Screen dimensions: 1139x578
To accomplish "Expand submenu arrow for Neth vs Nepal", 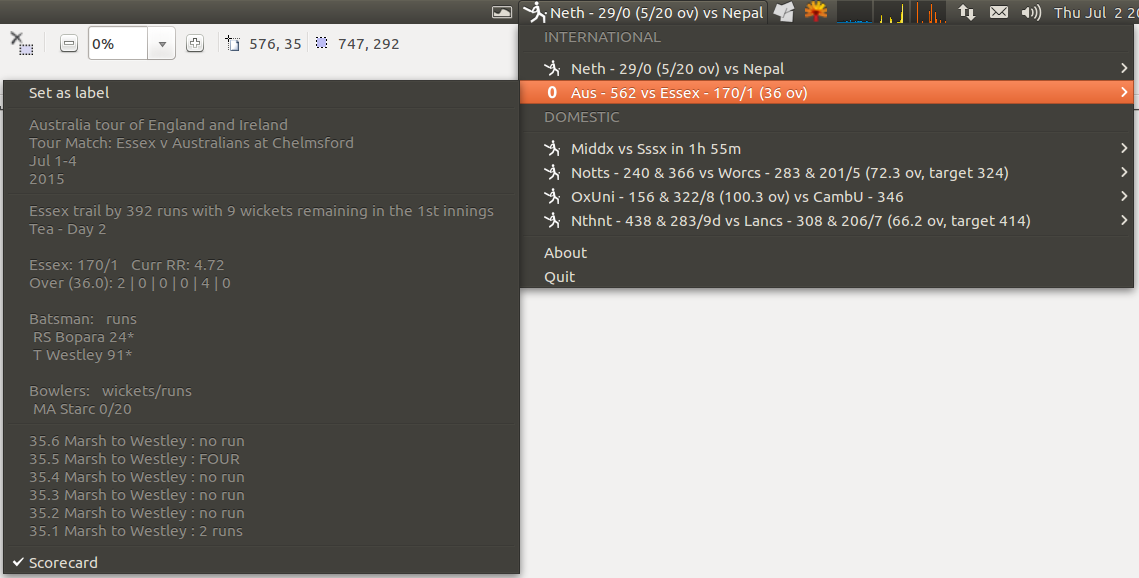I will [1124, 68].
